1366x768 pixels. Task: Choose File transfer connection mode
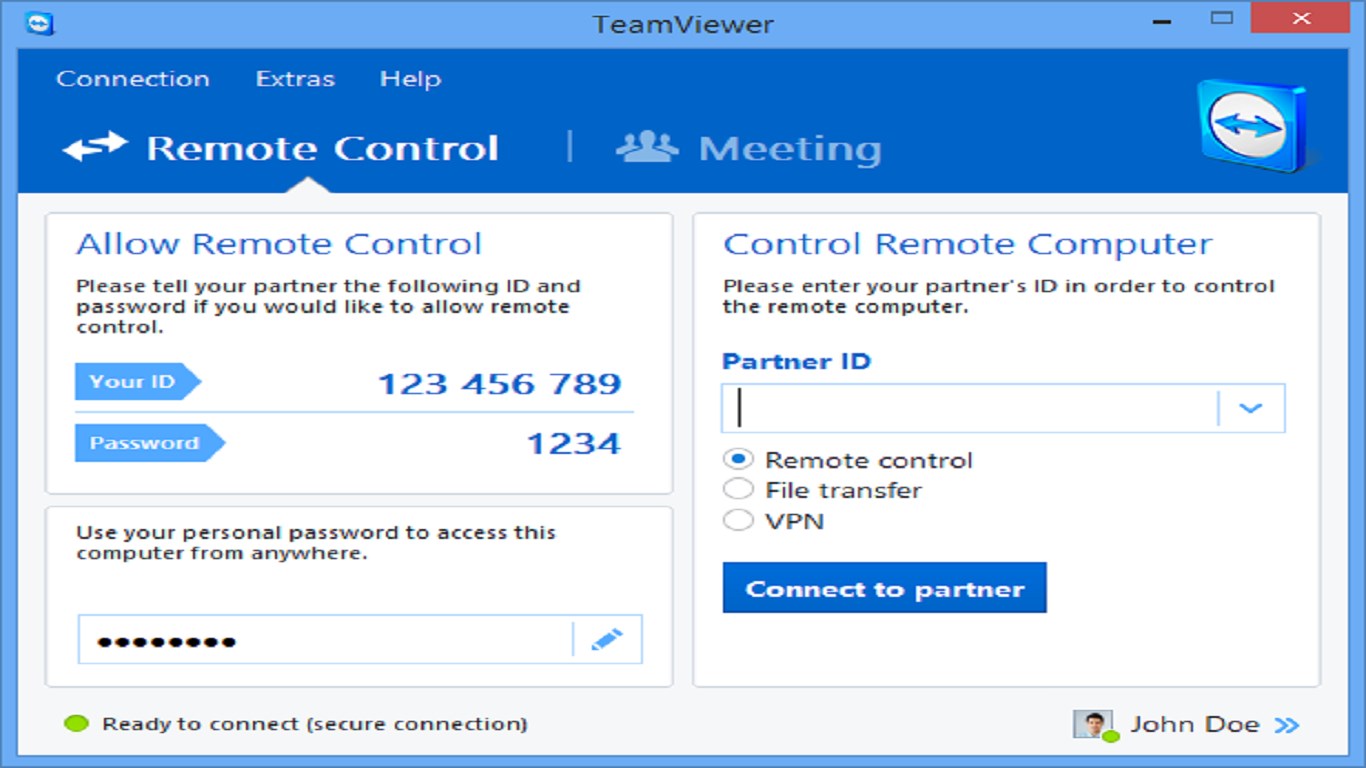click(x=737, y=489)
